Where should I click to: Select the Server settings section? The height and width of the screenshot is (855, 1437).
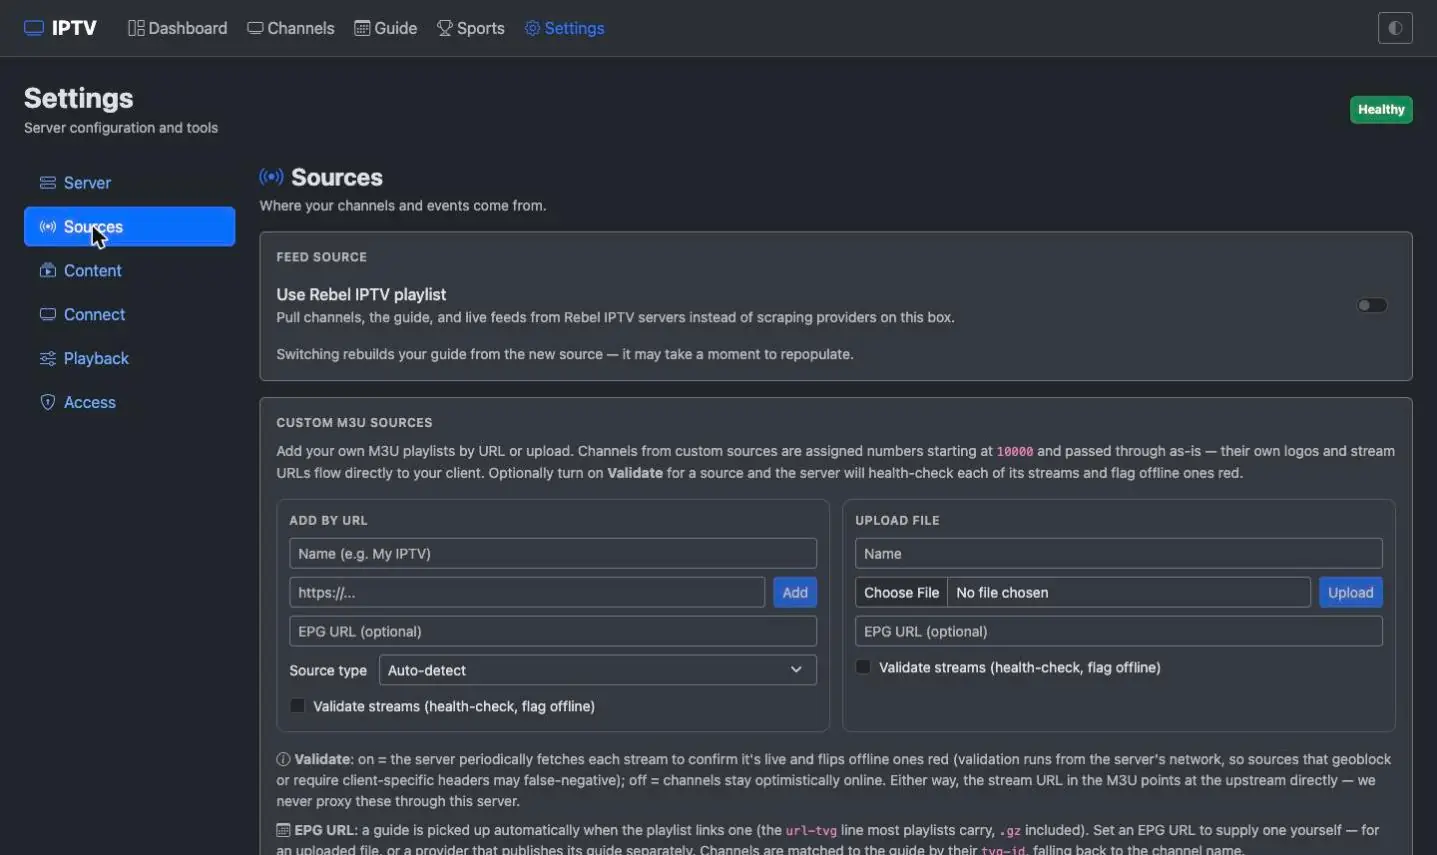click(x=129, y=183)
